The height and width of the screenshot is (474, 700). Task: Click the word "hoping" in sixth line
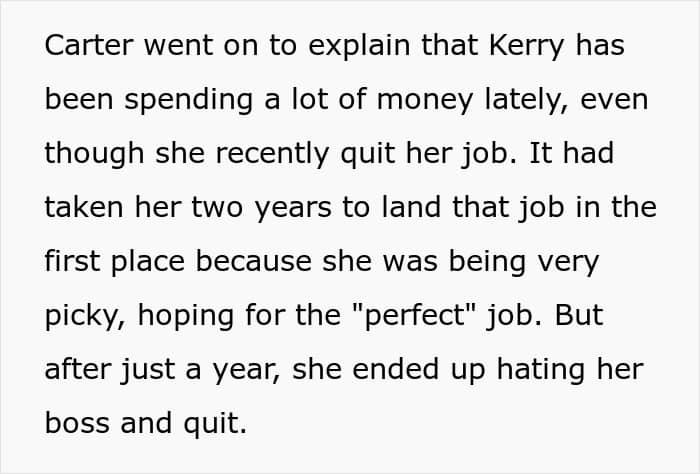pyautogui.click(x=185, y=316)
